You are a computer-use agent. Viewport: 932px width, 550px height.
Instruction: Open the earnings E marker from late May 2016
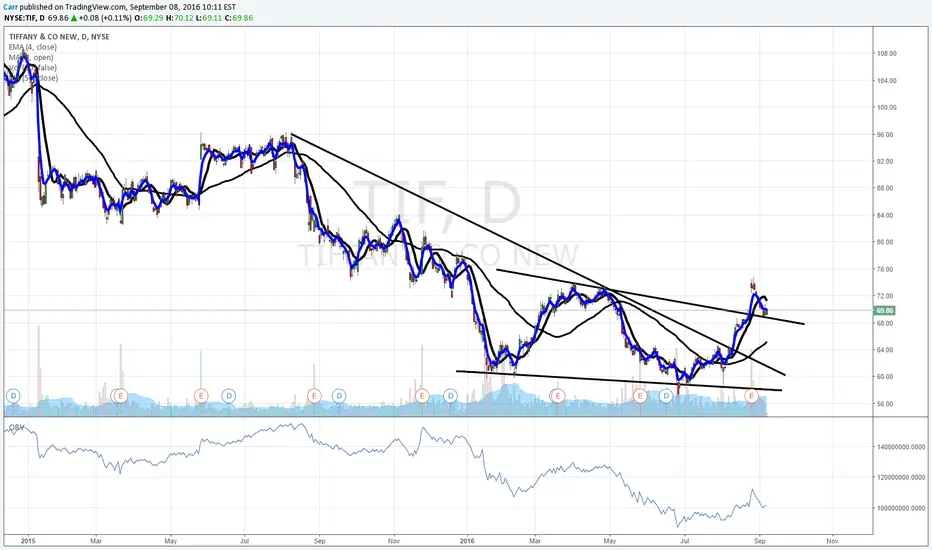640,395
